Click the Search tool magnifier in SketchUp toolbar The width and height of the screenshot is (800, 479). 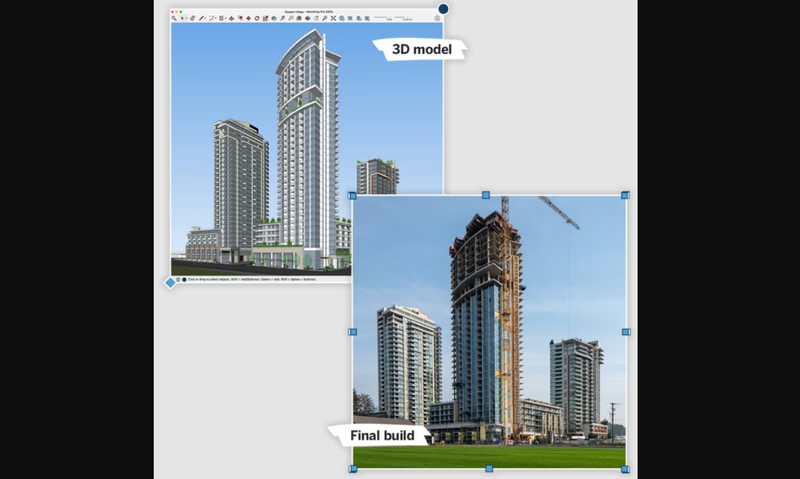pos(174,18)
